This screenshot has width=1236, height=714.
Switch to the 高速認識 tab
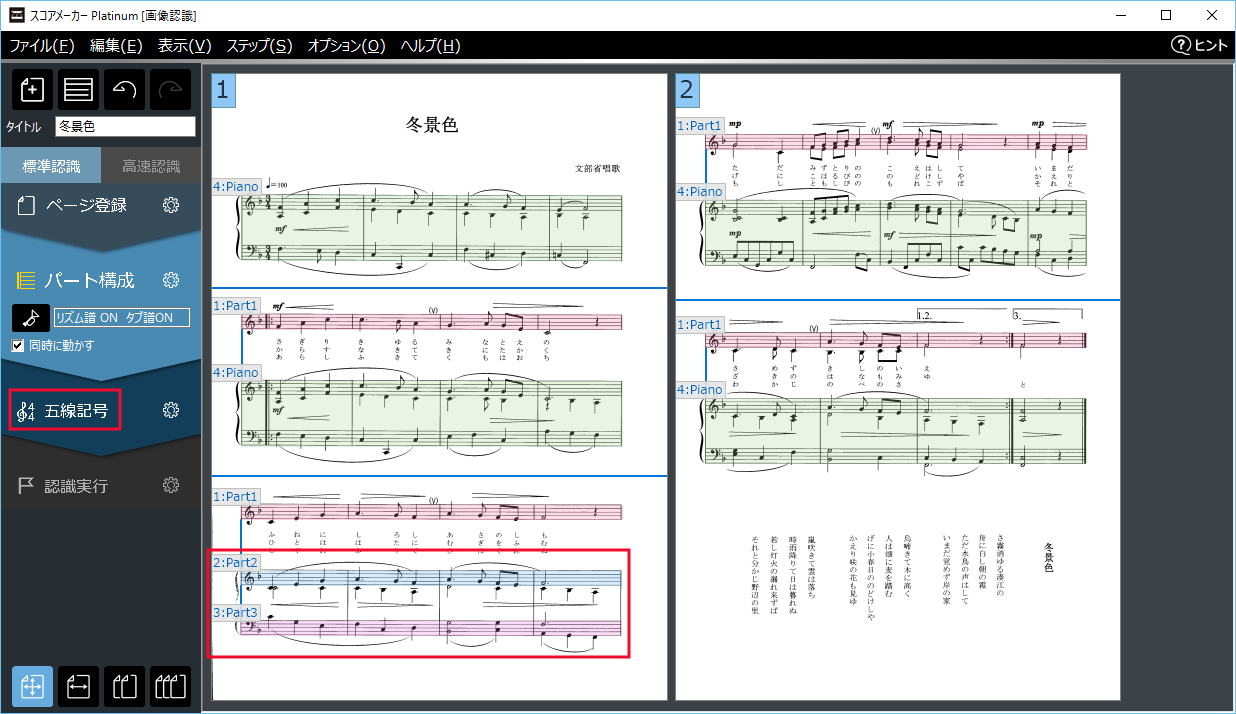coord(151,166)
